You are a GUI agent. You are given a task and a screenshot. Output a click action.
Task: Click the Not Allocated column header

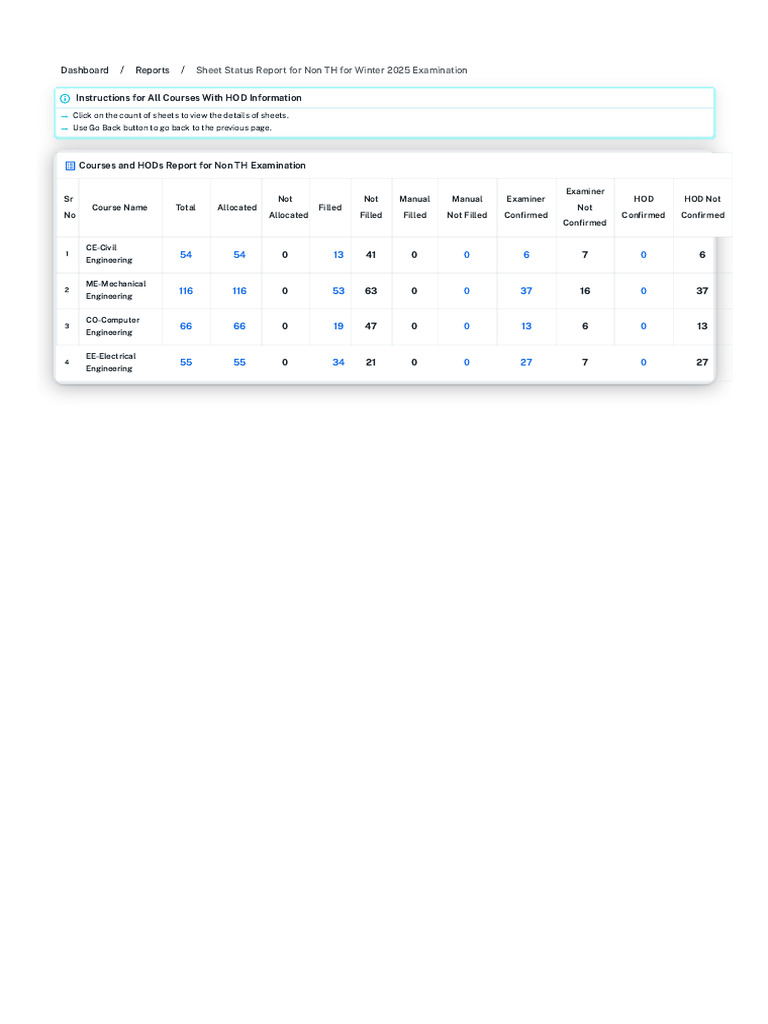point(288,207)
